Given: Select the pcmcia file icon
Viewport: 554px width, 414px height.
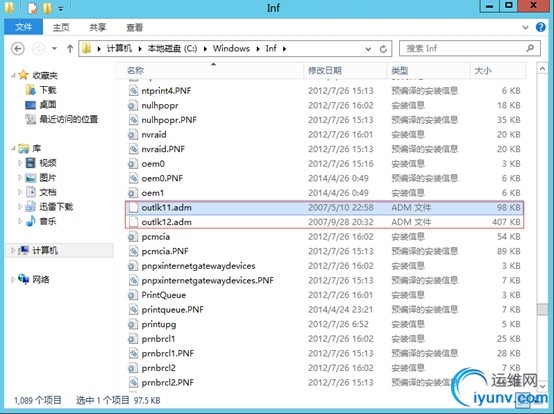Looking at the screenshot, I should 132,237.
